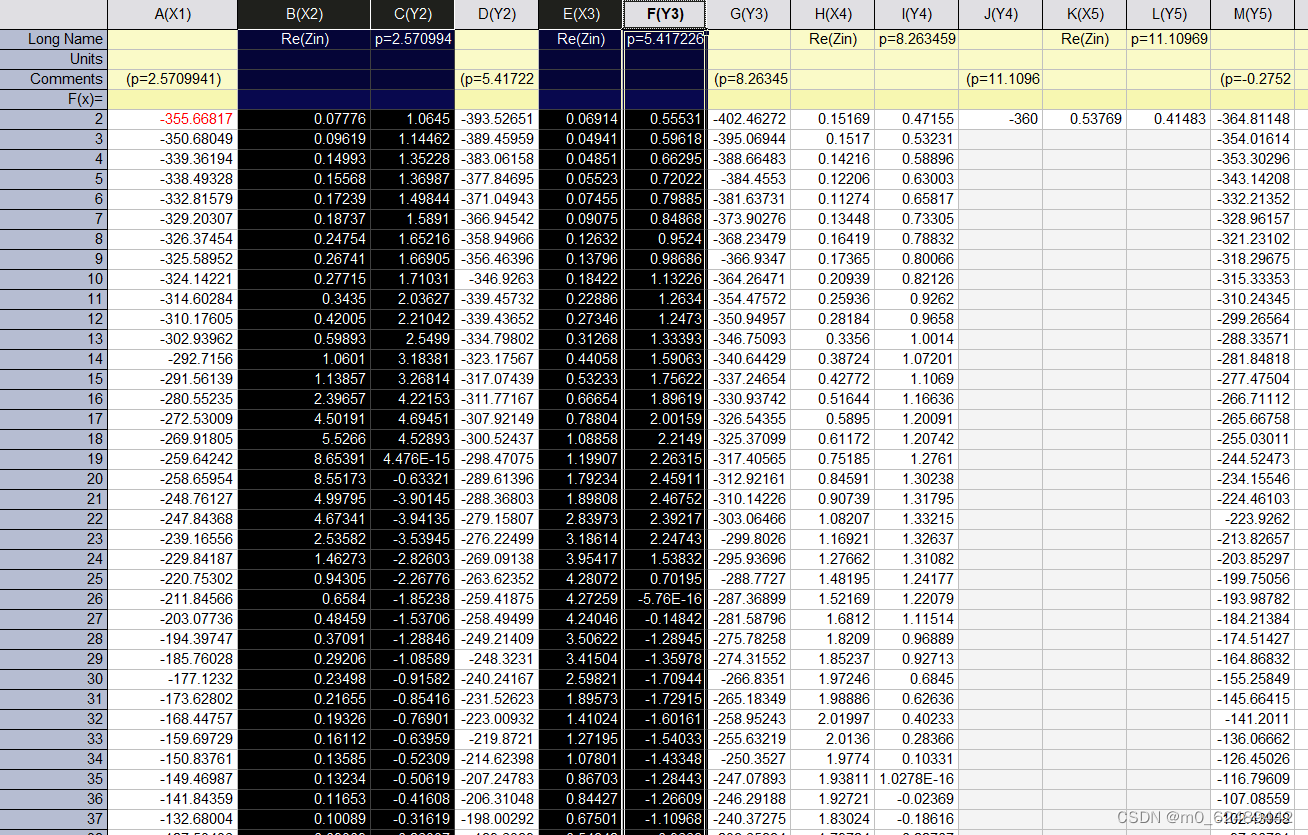
Task: Select row header number 2
Action: point(54,119)
